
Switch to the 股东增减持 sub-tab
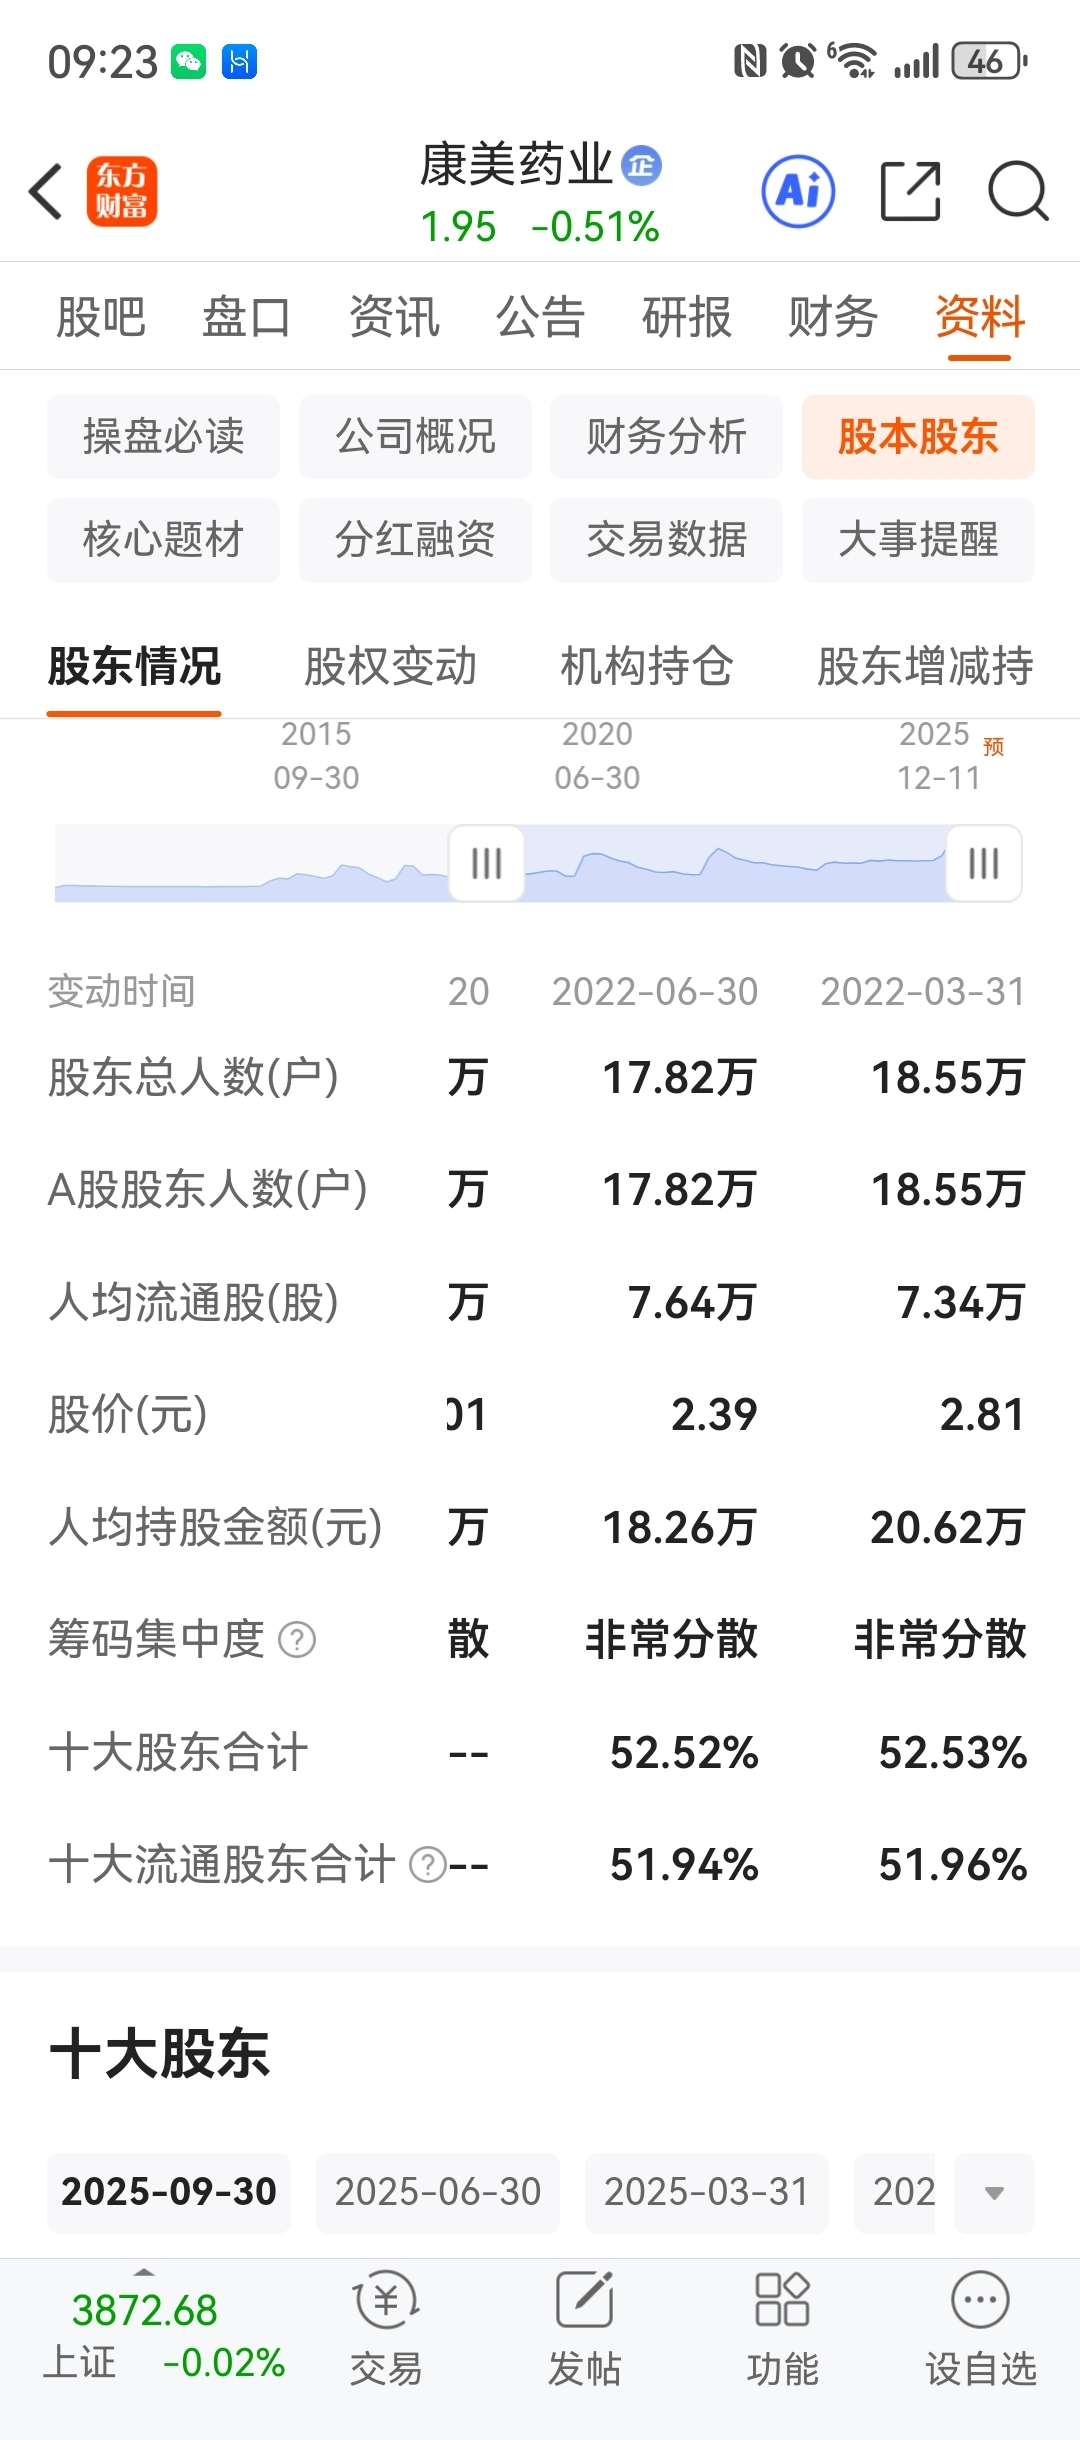(925, 666)
